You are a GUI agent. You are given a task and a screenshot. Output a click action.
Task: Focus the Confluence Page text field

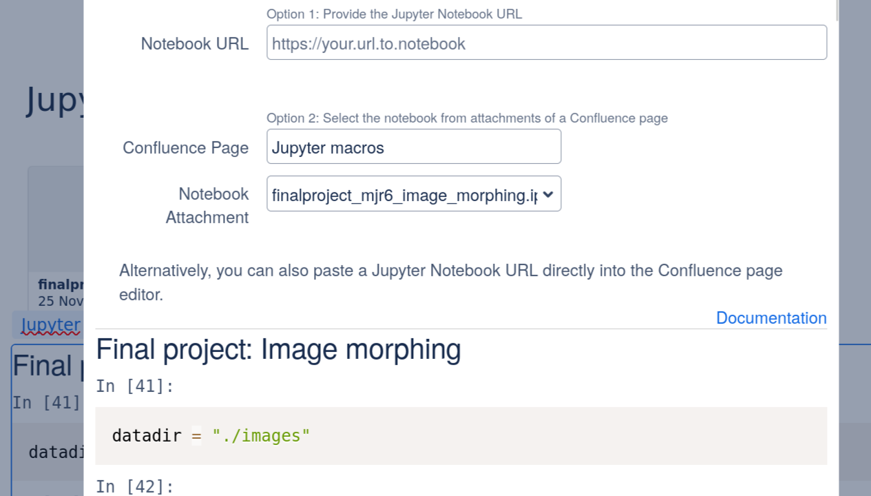(x=413, y=147)
